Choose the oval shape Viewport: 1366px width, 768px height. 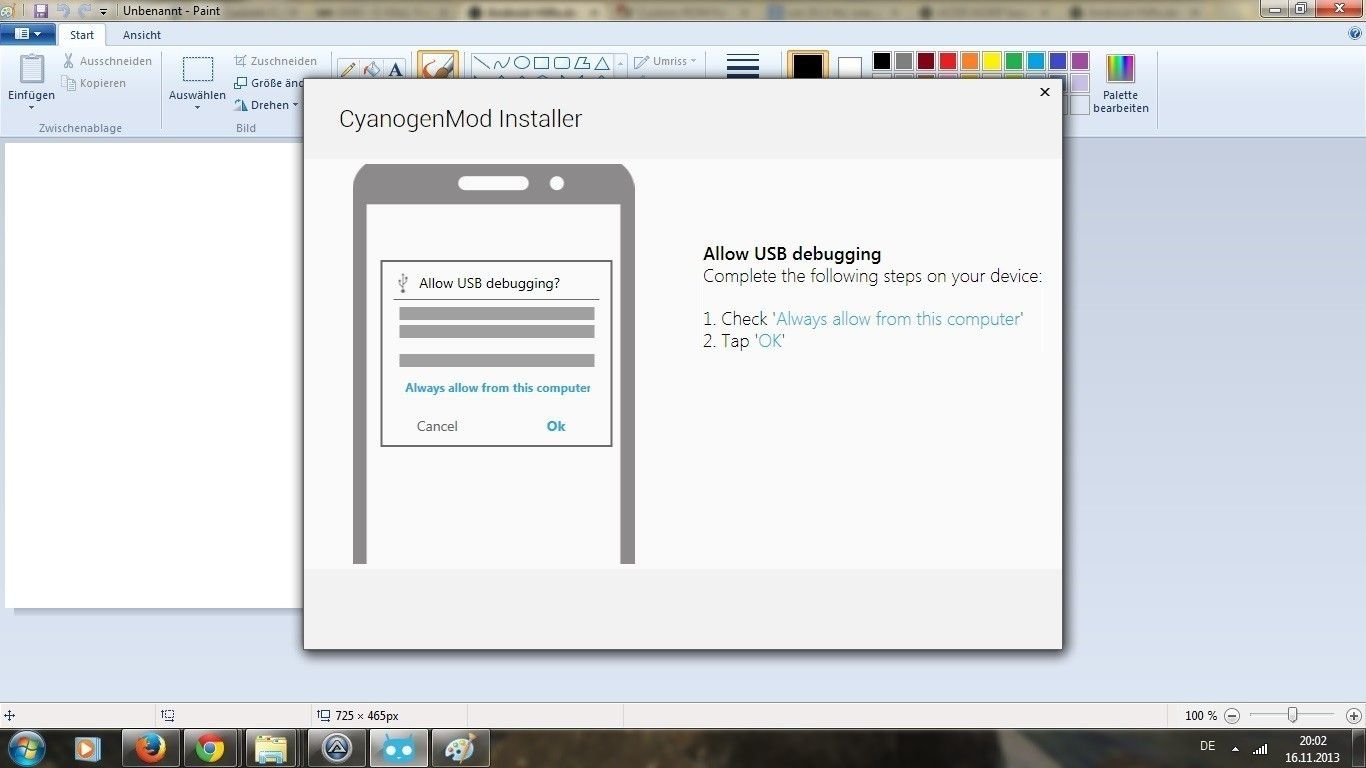pyautogui.click(x=522, y=62)
